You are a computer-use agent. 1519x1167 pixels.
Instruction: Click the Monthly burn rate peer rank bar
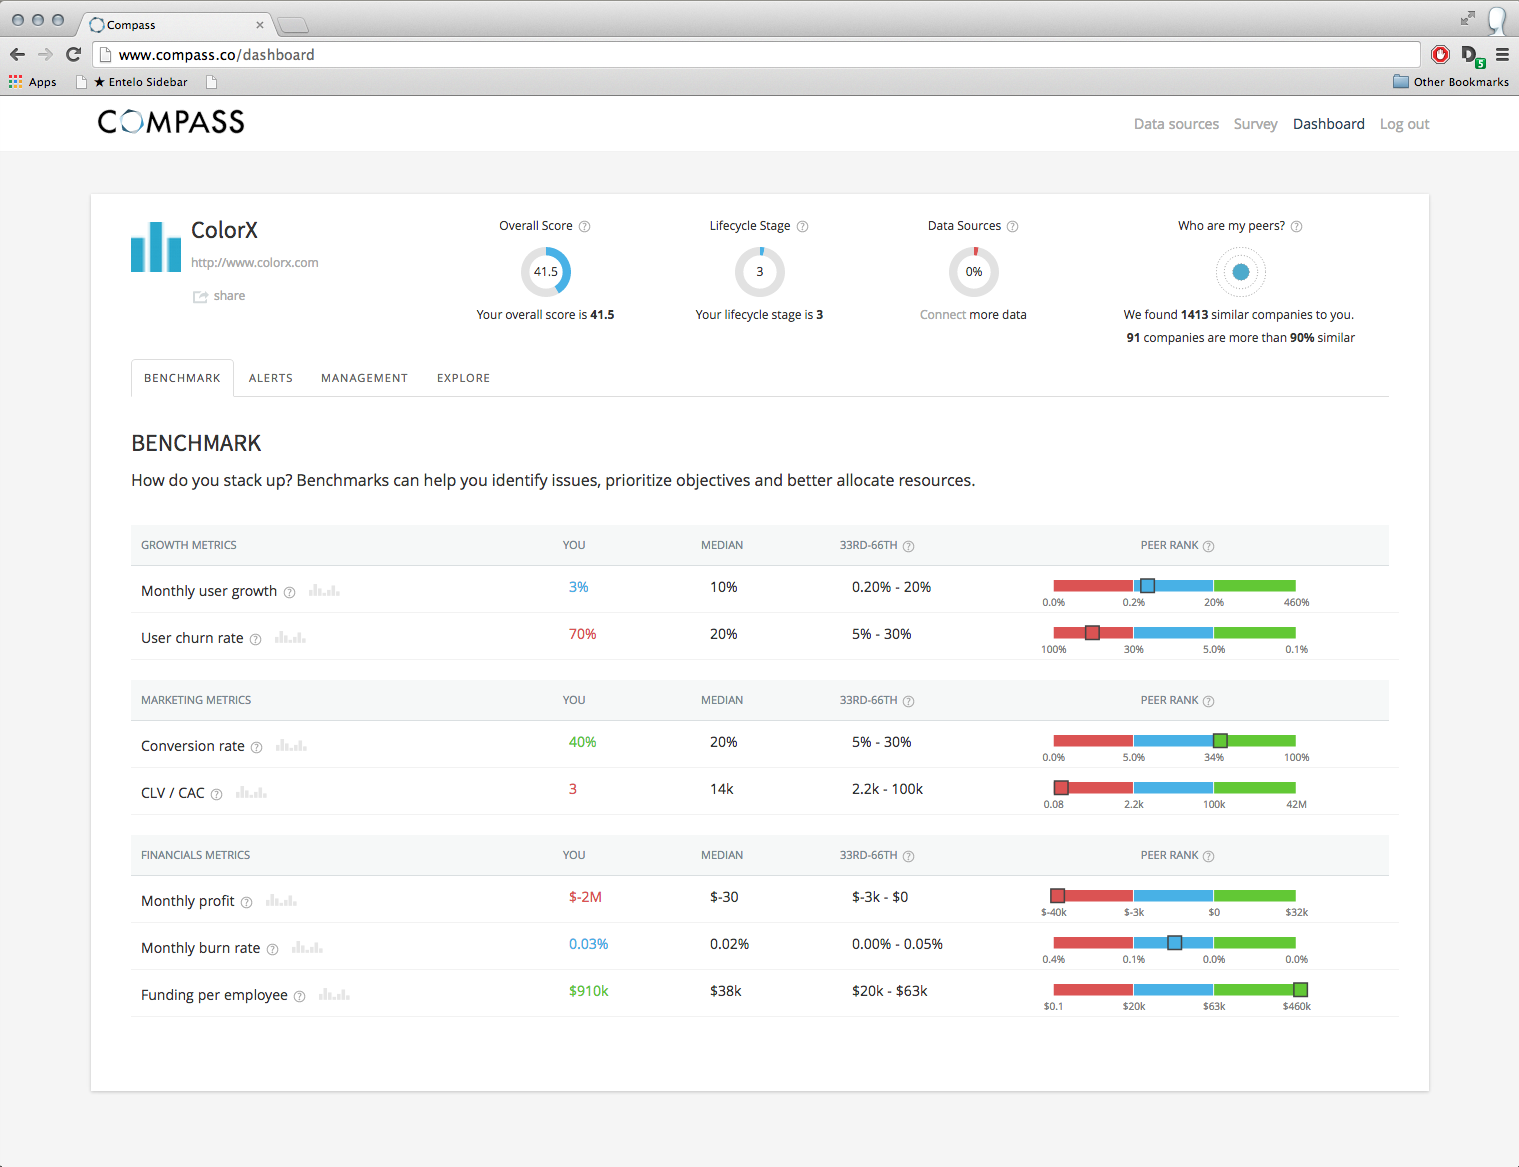click(1174, 943)
